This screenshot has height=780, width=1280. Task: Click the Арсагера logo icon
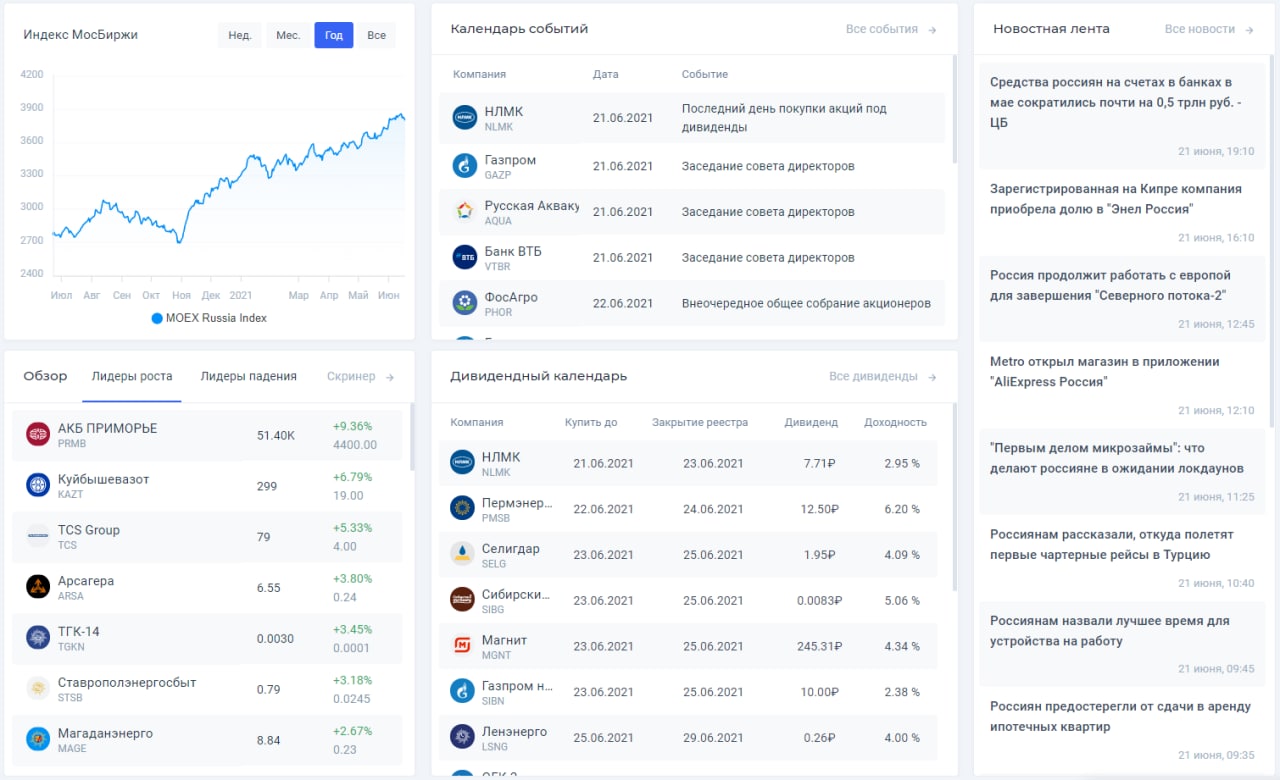coord(38,587)
